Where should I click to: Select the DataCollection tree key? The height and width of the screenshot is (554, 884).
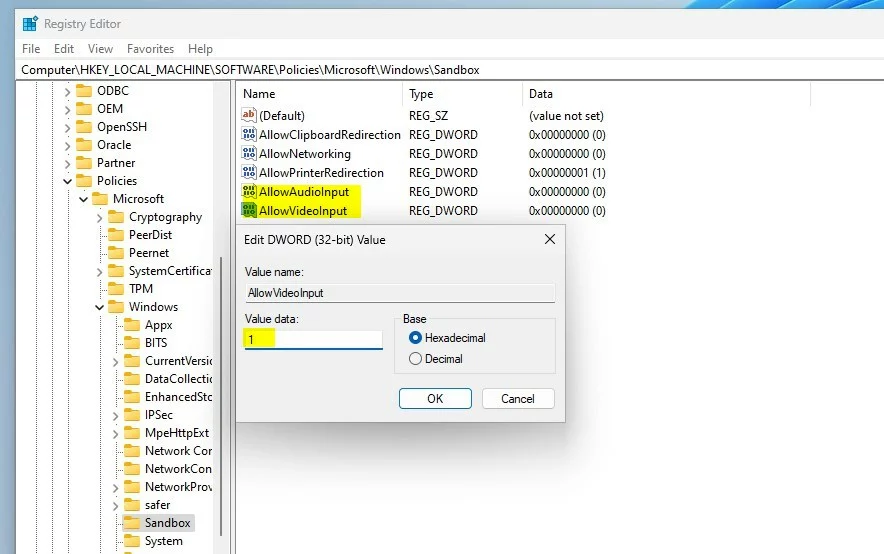coord(178,379)
